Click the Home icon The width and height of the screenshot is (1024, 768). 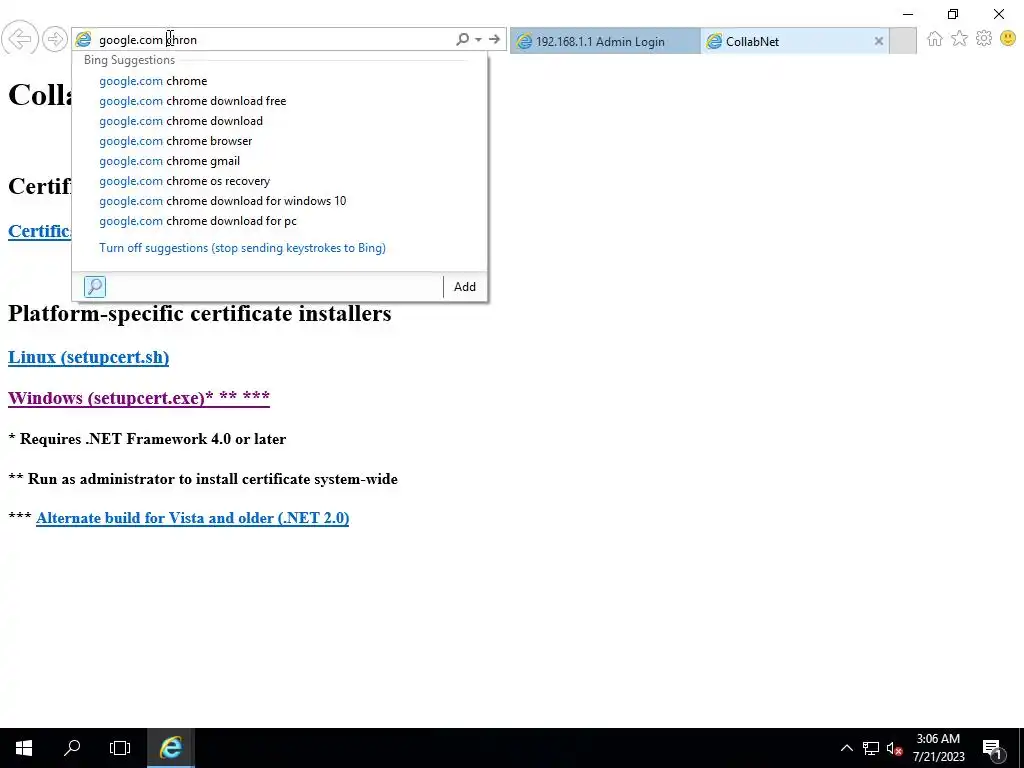coord(935,39)
